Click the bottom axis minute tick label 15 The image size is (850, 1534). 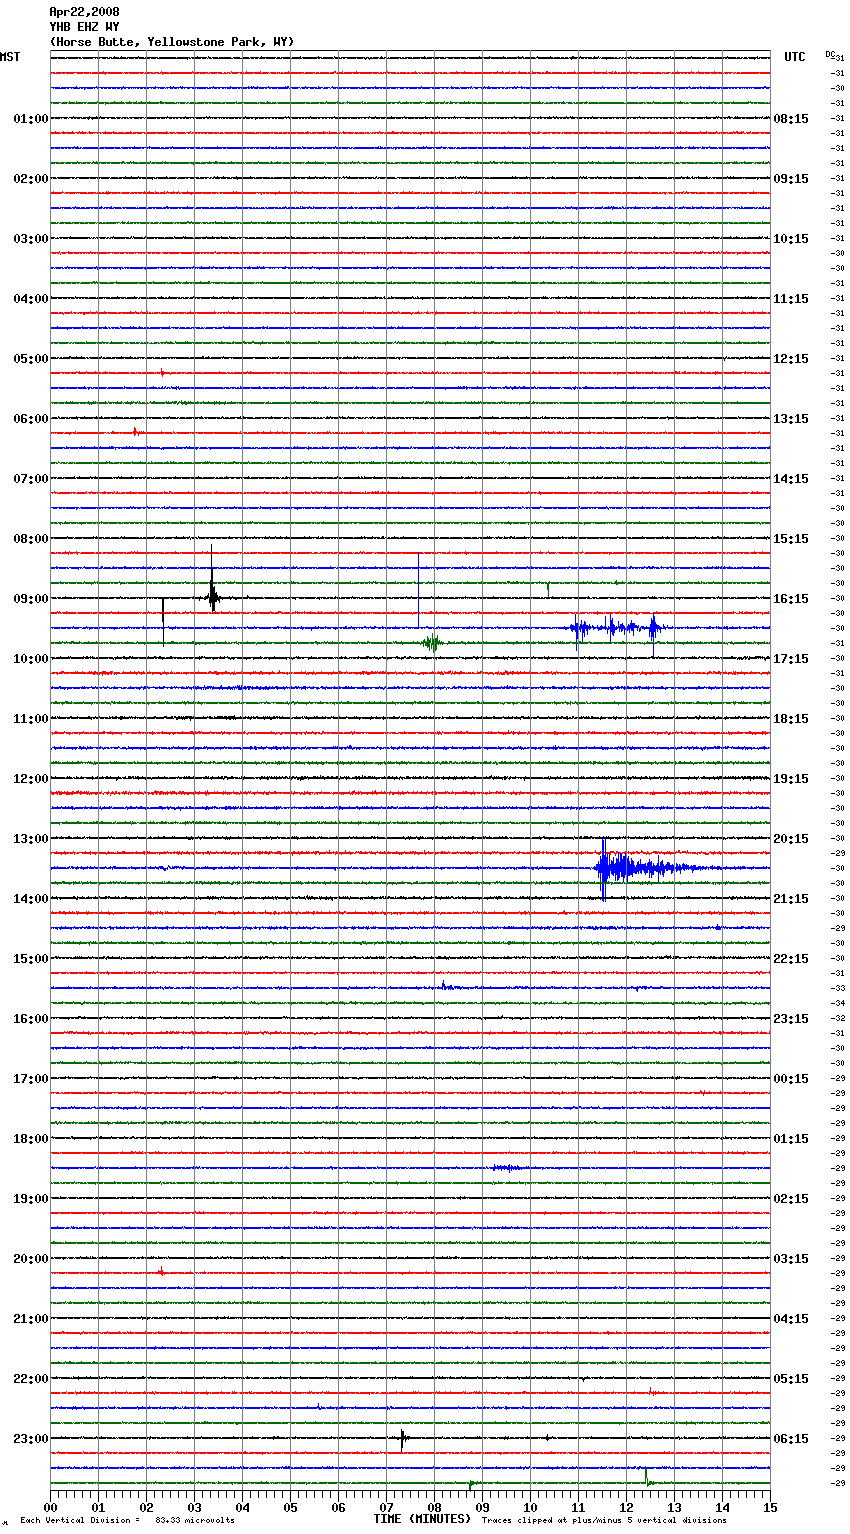click(x=770, y=1507)
